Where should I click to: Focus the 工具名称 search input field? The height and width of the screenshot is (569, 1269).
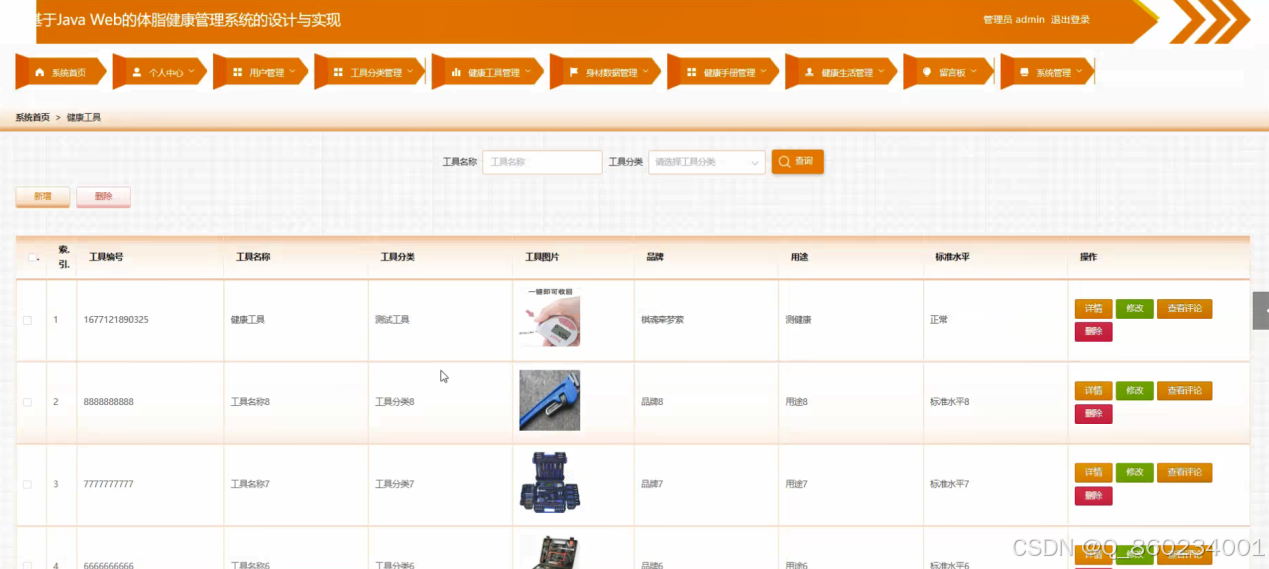542,162
